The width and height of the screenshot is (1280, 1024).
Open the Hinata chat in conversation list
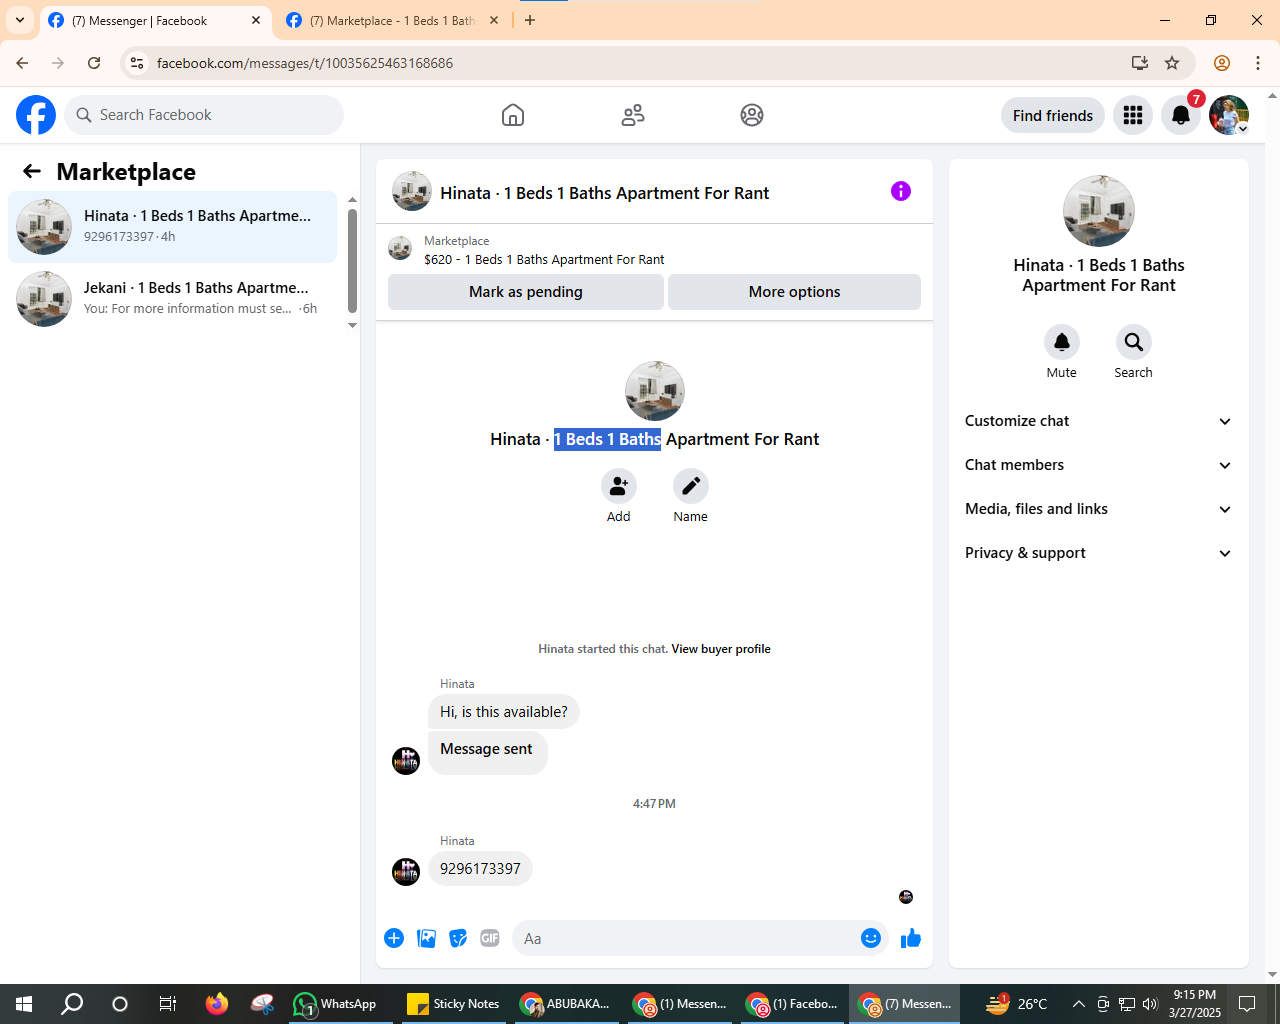pyautogui.click(x=173, y=227)
